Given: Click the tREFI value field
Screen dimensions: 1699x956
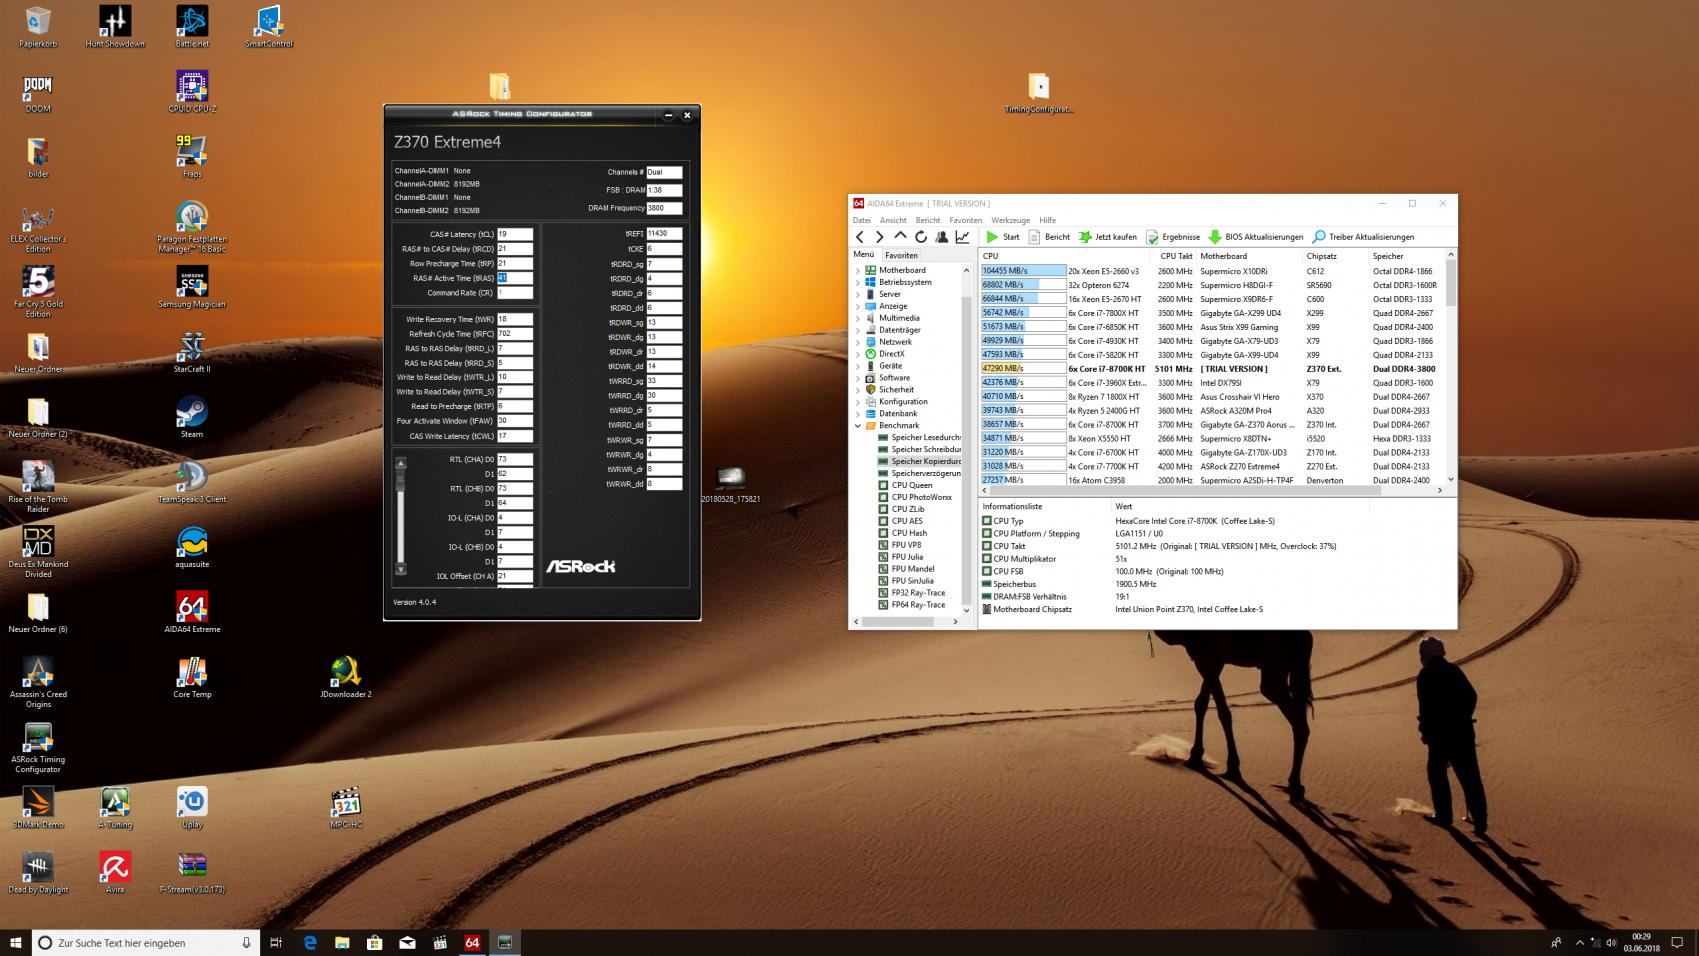Looking at the screenshot, I should [x=664, y=234].
